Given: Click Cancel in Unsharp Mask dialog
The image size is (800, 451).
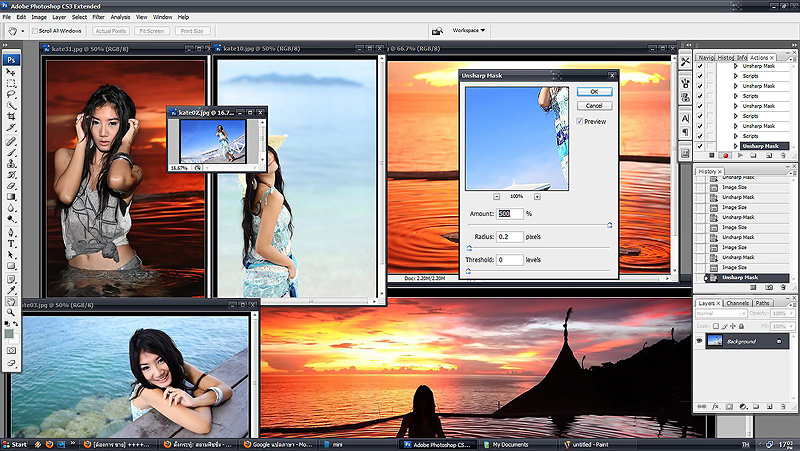Looking at the screenshot, I should 594,106.
